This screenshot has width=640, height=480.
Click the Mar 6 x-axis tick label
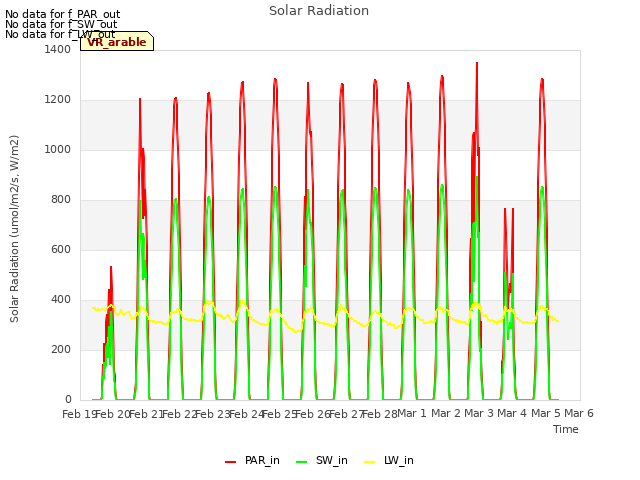click(579, 413)
